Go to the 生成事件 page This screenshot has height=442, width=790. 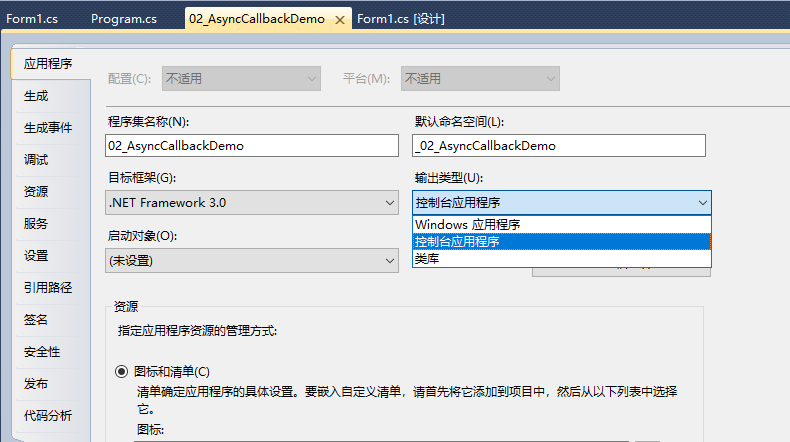click(x=48, y=128)
